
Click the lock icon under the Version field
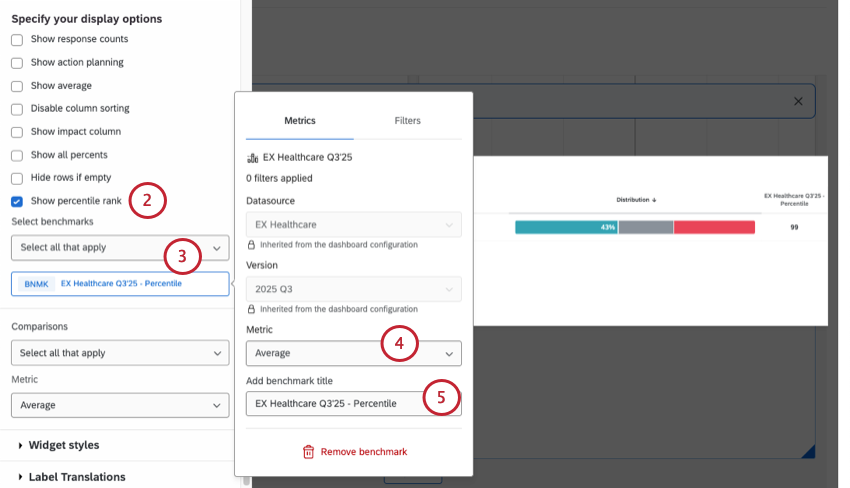(251, 309)
